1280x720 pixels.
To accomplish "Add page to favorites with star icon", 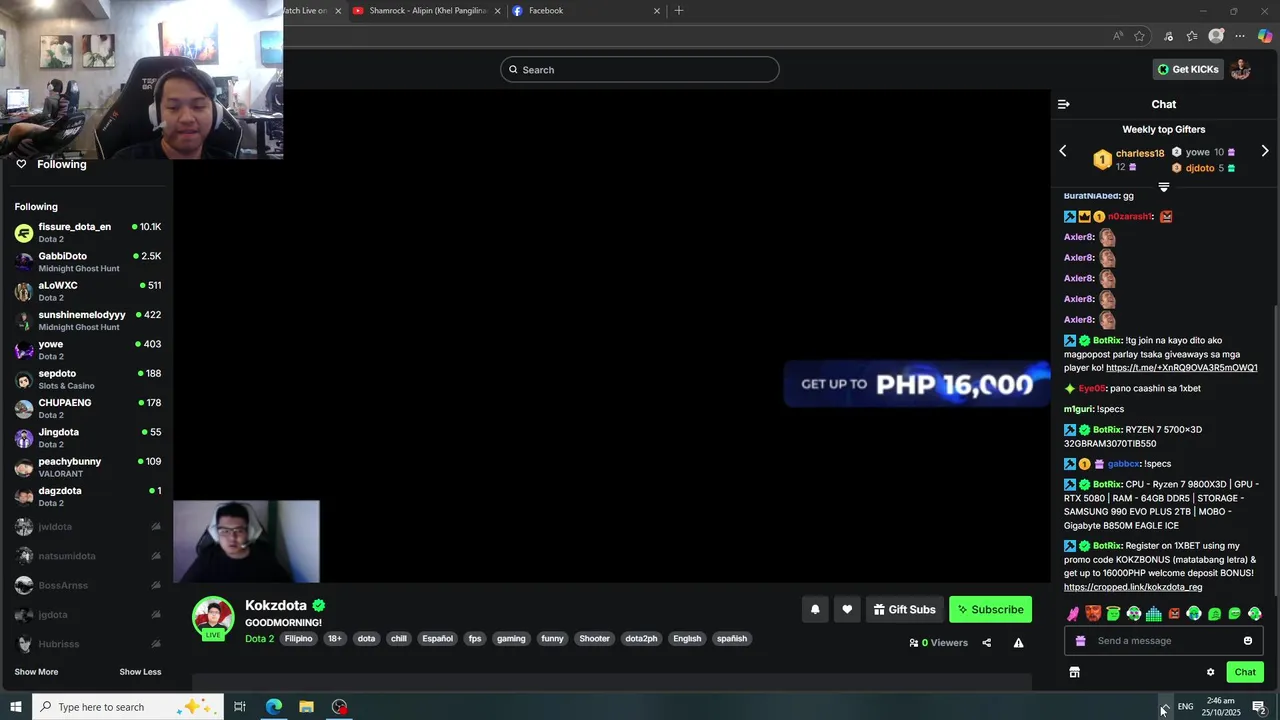I will pyautogui.click(x=1139, y=36).
